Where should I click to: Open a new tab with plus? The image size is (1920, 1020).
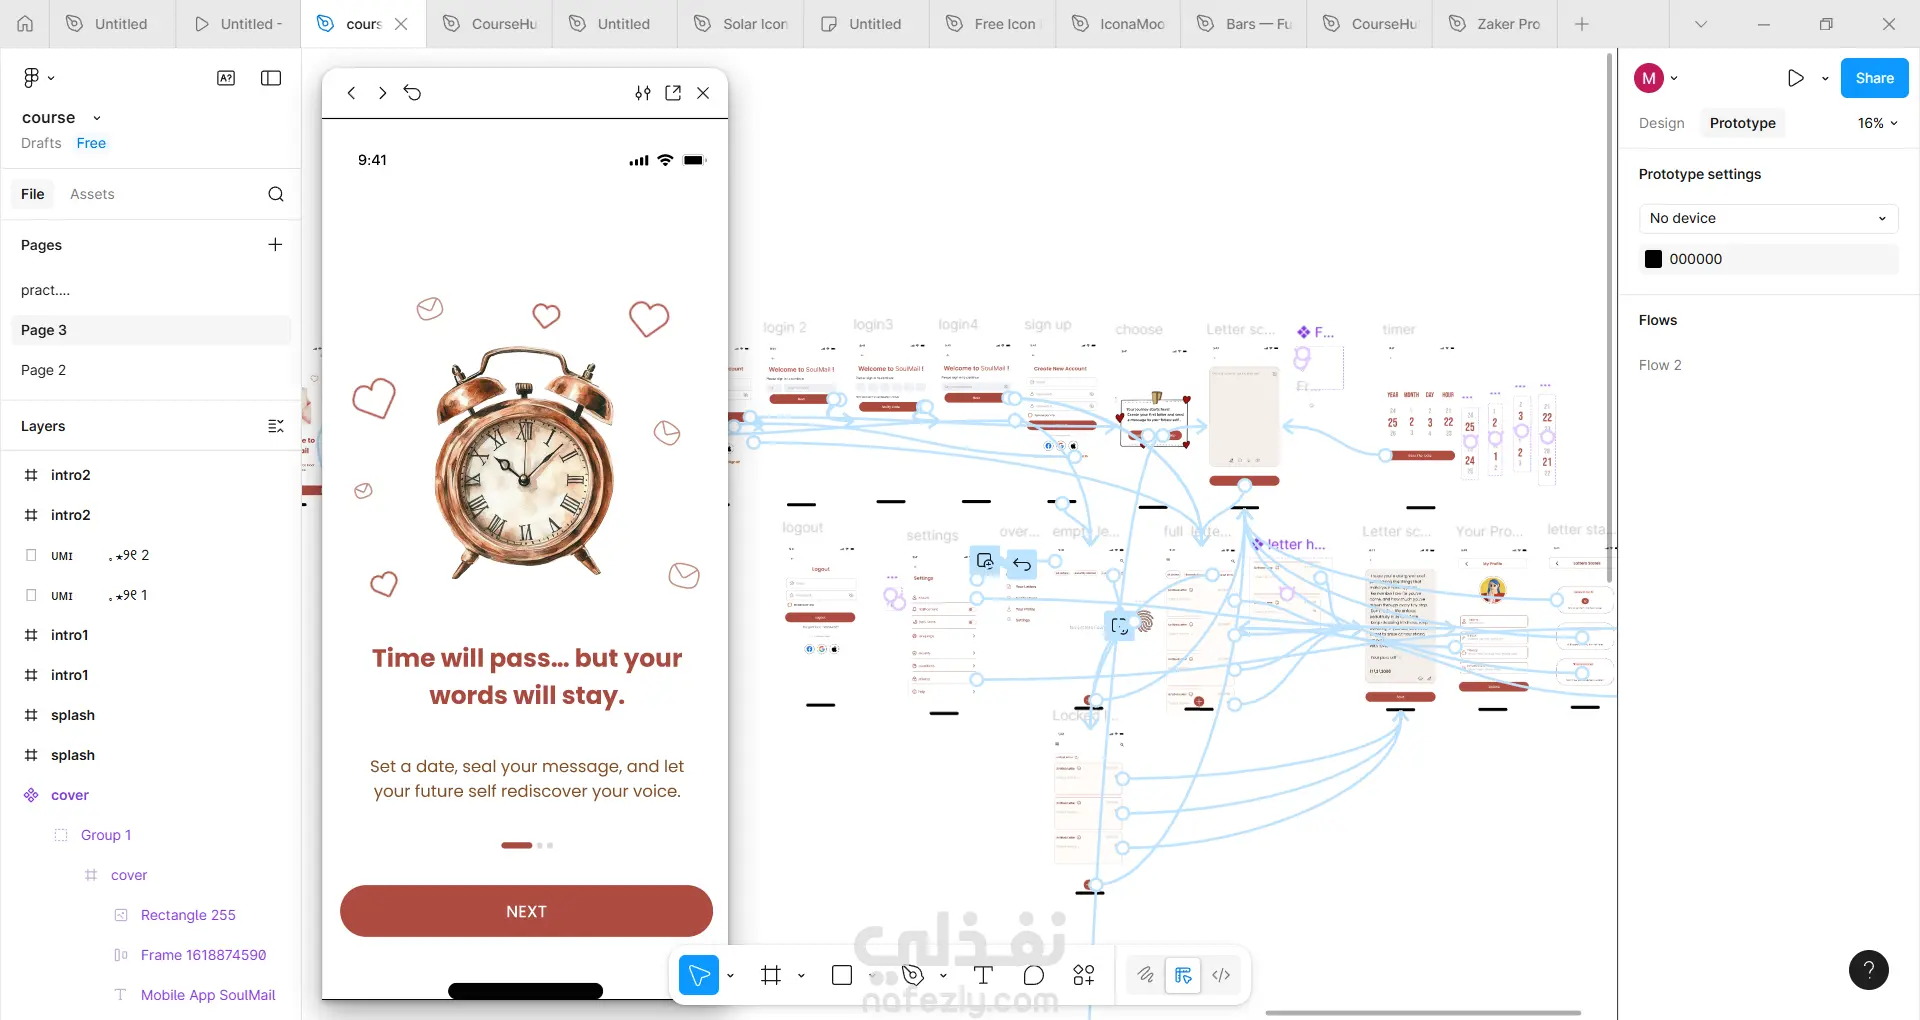(1581, 24)
